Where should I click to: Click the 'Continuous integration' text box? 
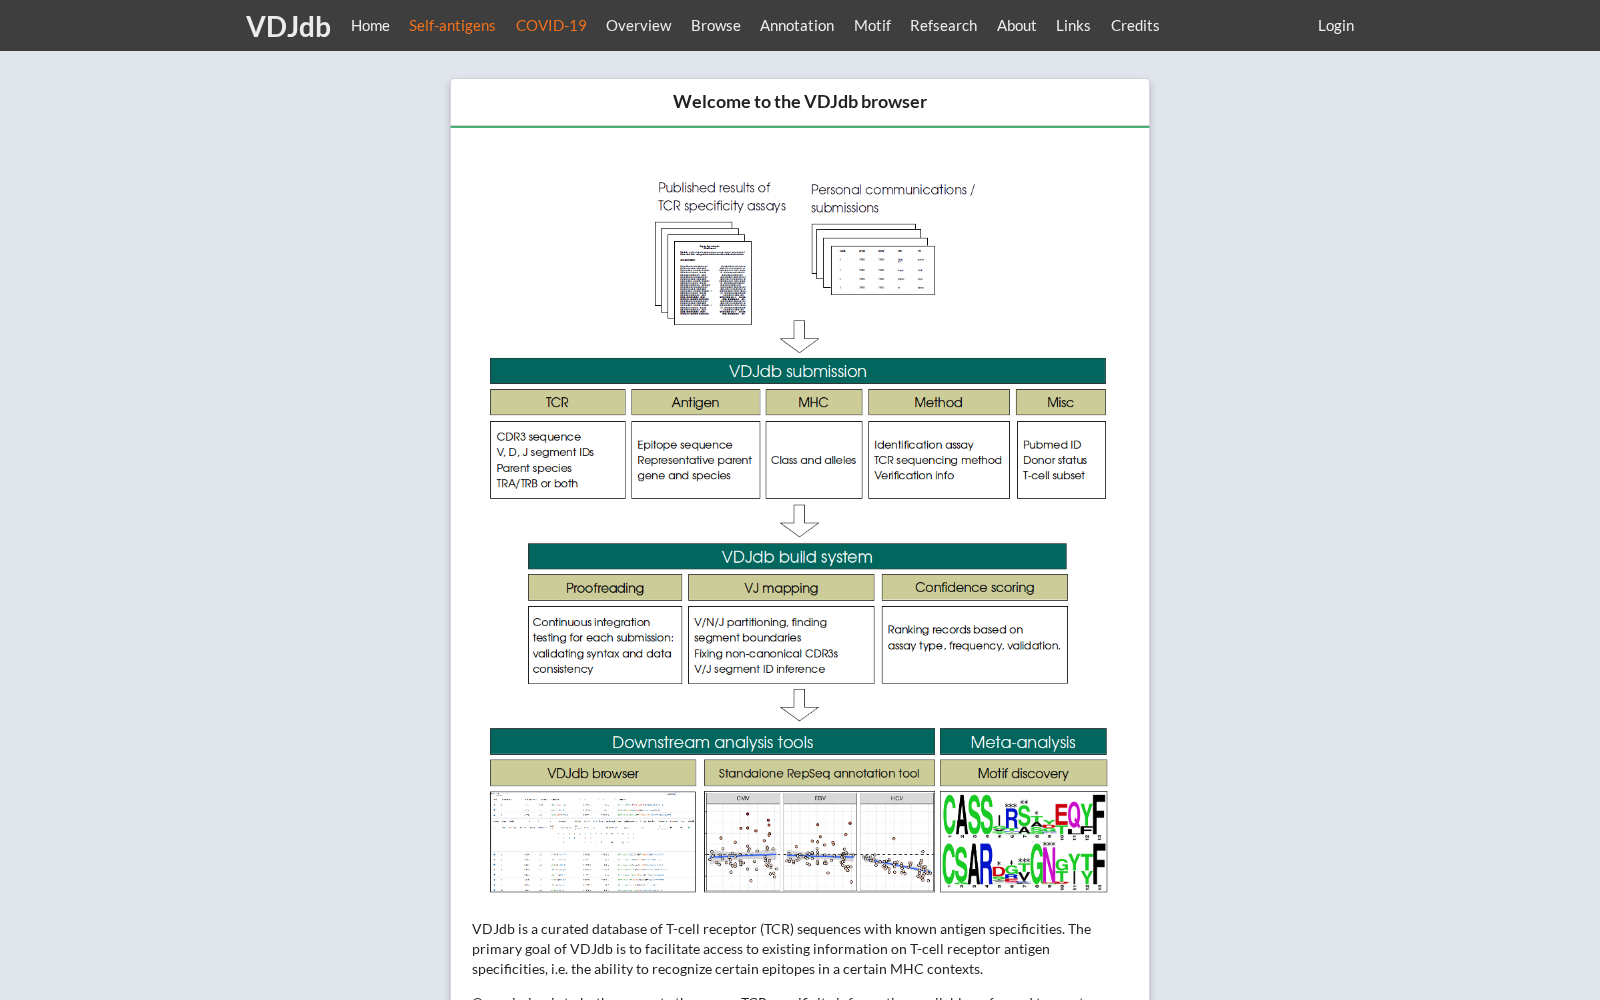(605, 645)
